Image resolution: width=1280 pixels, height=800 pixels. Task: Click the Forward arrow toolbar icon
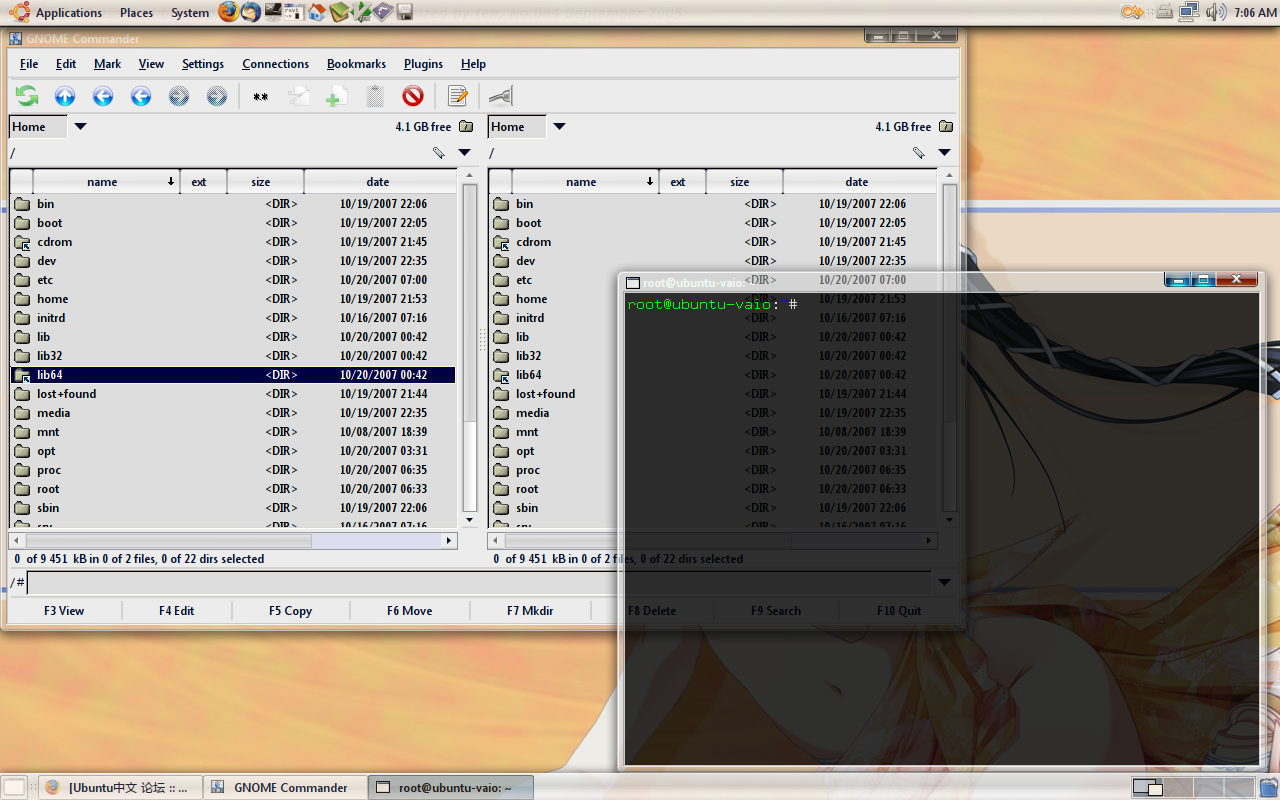point(179,96)
